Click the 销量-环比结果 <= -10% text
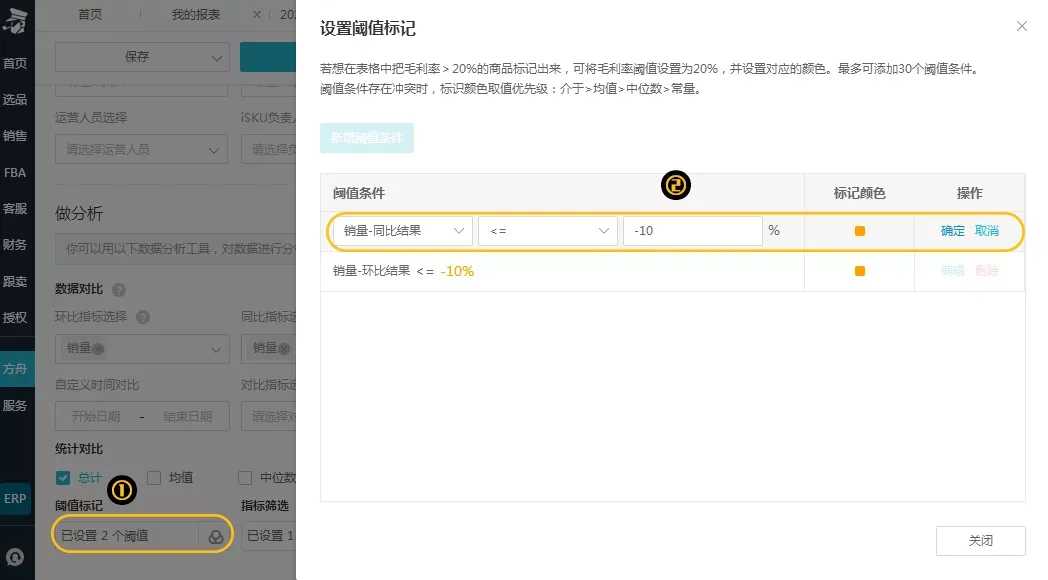Image resolution: width=1048 pixels, height=580 pixels. [x=403, y=271]
